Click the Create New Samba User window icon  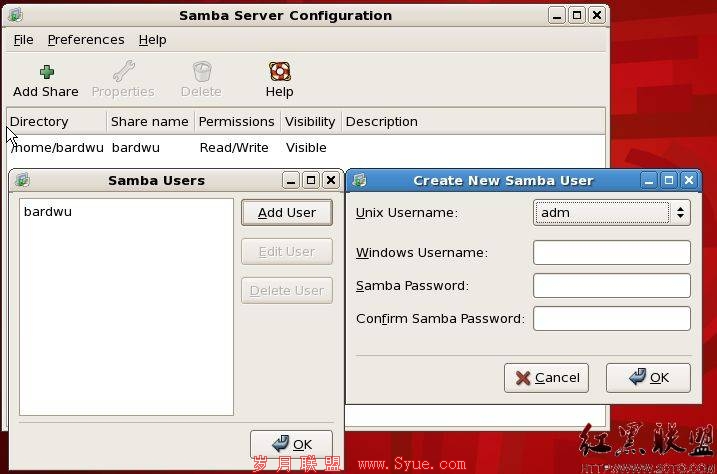(359, 180)
